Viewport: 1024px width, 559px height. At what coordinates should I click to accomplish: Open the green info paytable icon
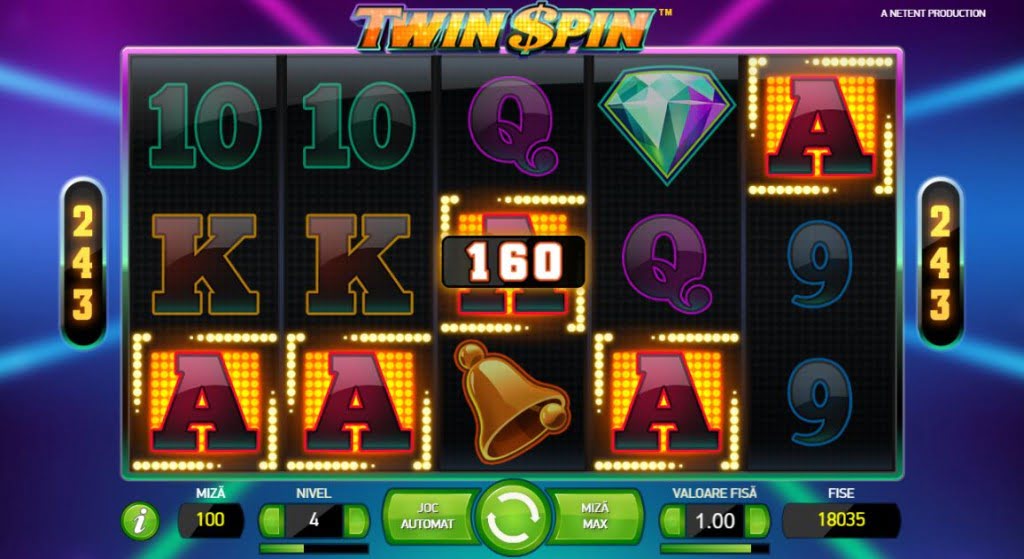(x=140, y=520)
